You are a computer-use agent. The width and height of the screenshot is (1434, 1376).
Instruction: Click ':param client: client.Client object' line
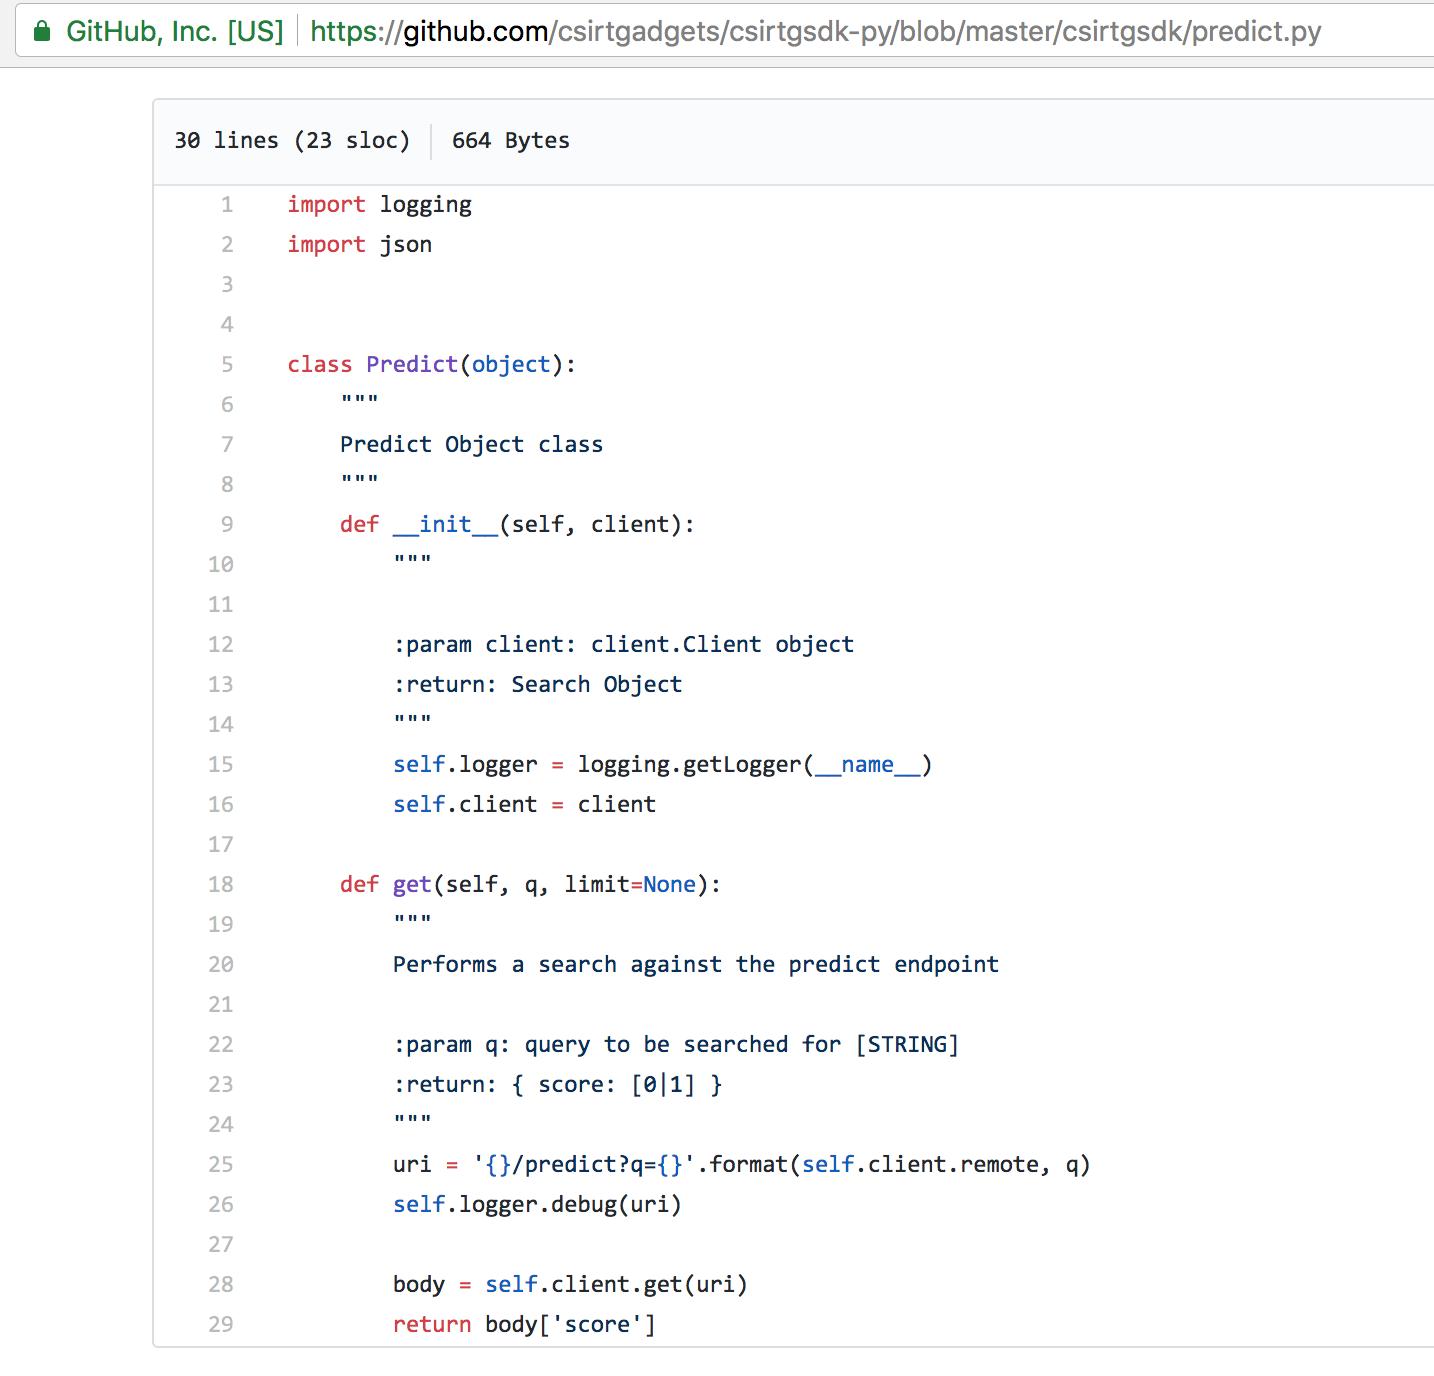click(623, 645)
